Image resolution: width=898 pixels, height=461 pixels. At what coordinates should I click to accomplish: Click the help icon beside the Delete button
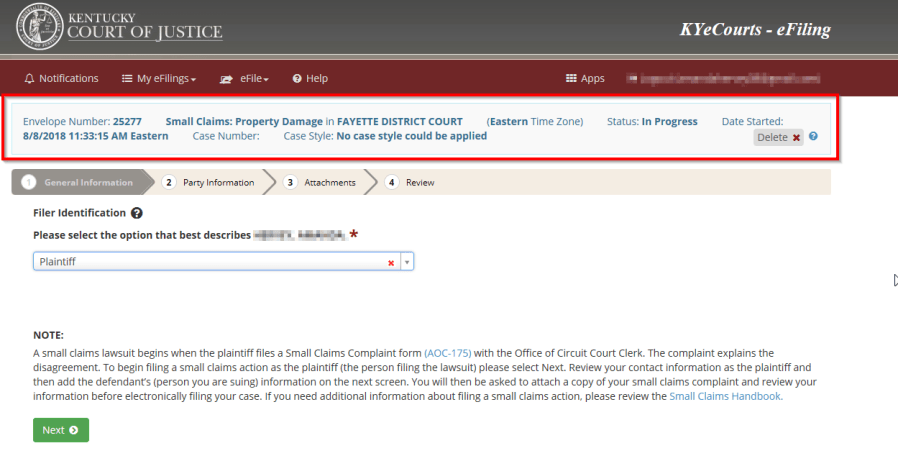[813, 137]
